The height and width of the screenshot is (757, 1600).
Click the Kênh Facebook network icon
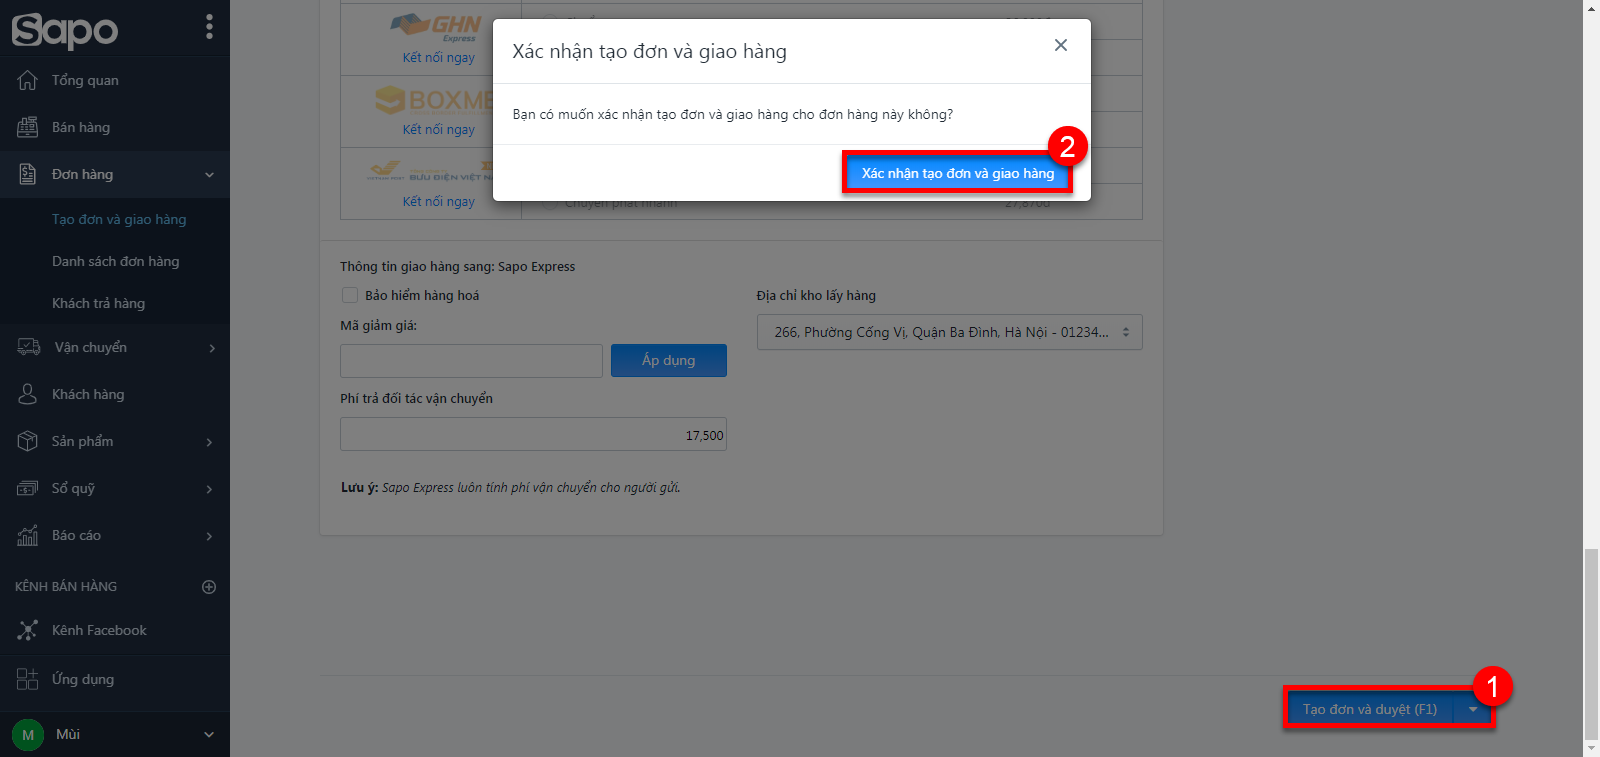(x=27, y=630)
